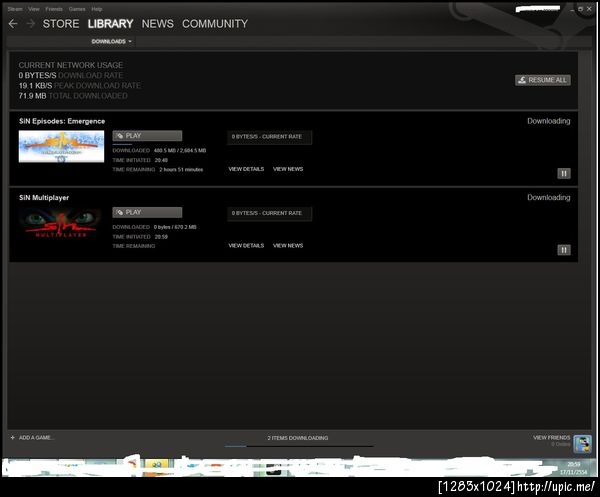
Task: View news for SiN Multiplayer
Action: 288,246
